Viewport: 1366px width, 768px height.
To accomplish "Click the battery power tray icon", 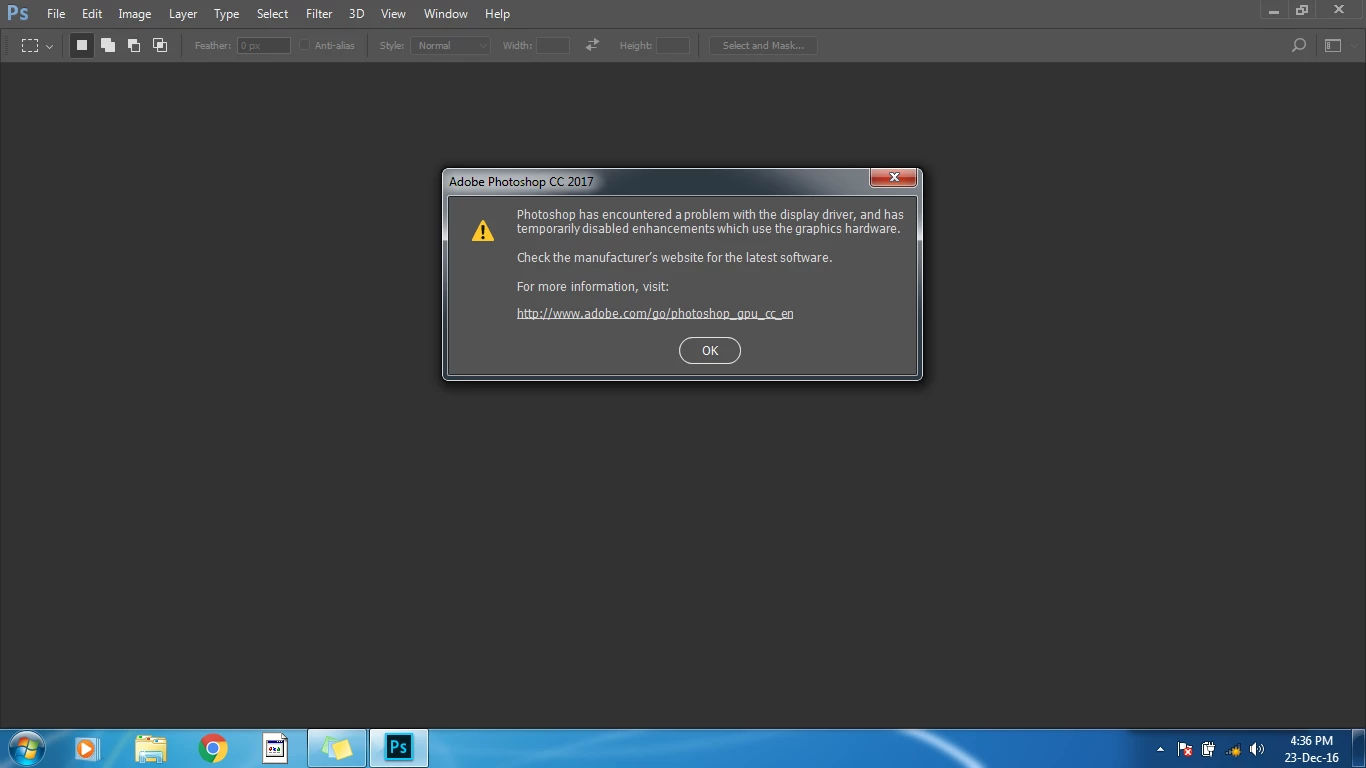I will pos(1208,749).
